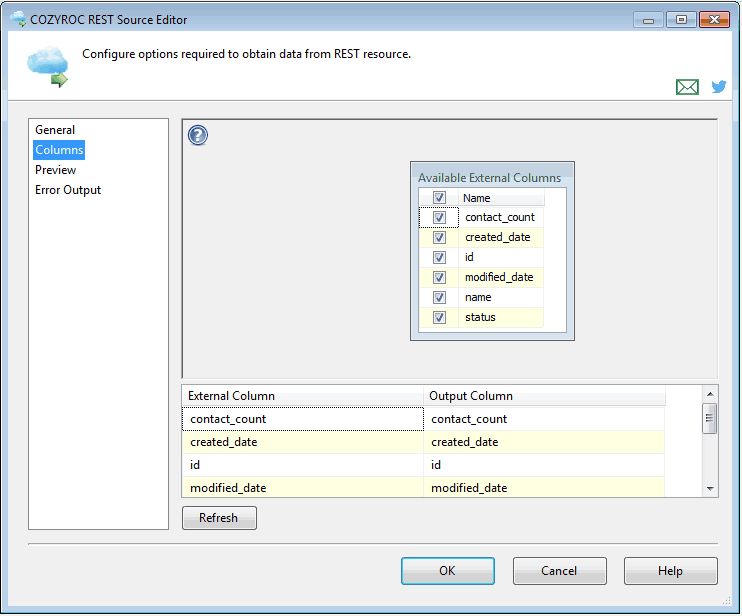Close the REST Source Editor window
742x616 pixels.
point(714,20)
